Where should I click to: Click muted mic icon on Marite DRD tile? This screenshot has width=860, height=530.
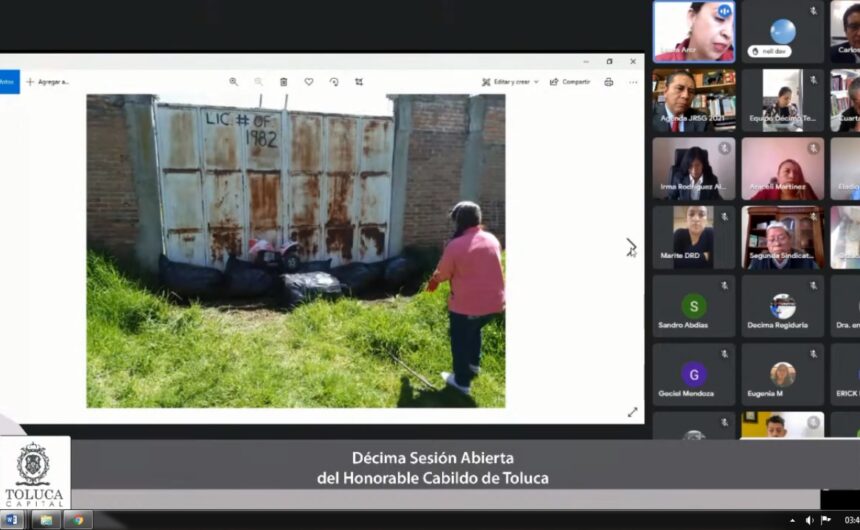click(725, 217)
